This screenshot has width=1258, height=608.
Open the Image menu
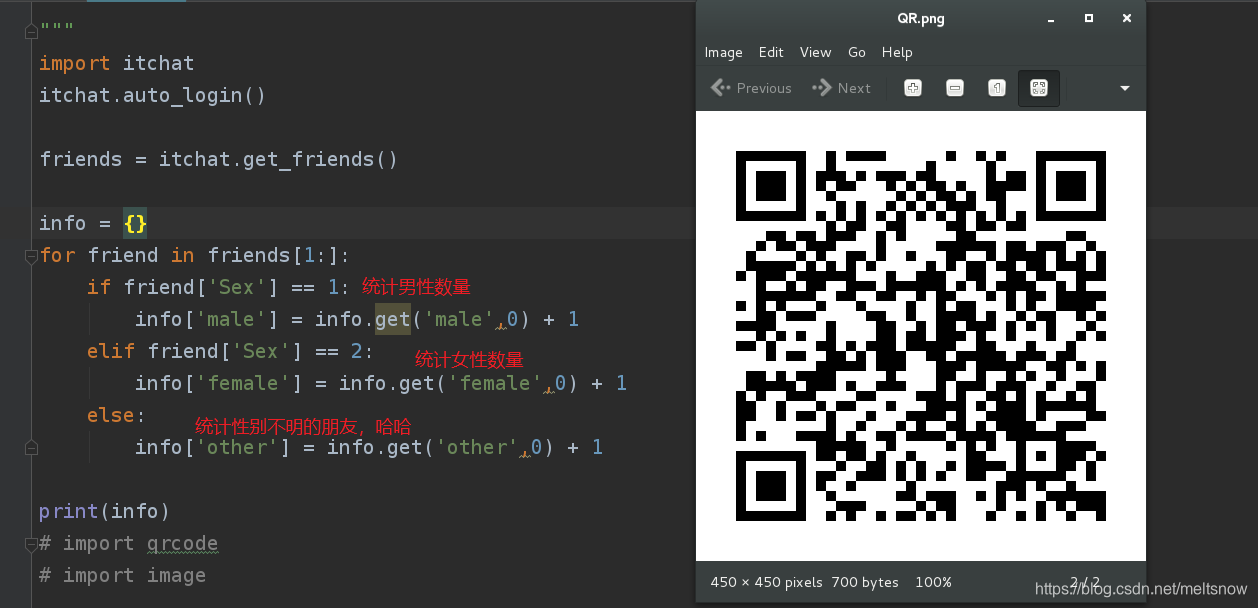[723, 52]
